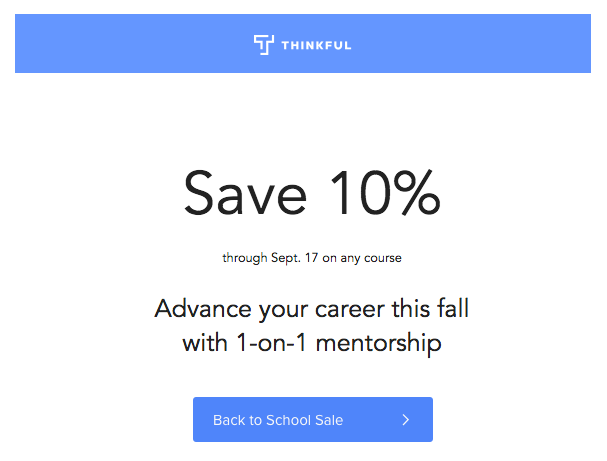This screenshot has height=461, width=607.
Task: Click the "1-on-1" phrase
Action: (x=271, y=343)
